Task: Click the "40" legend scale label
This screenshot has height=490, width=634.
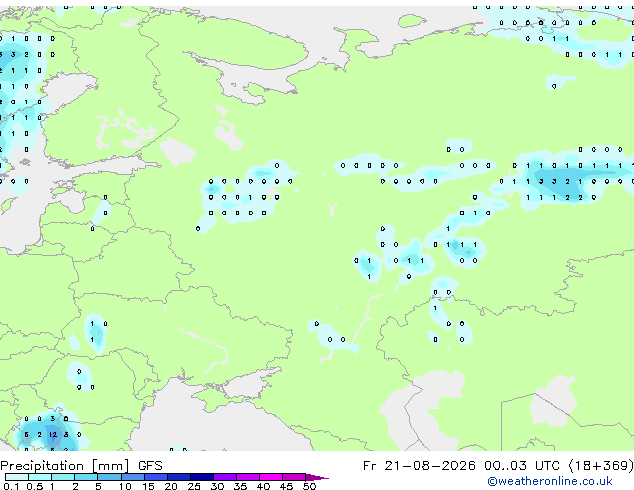Action: 263,486
